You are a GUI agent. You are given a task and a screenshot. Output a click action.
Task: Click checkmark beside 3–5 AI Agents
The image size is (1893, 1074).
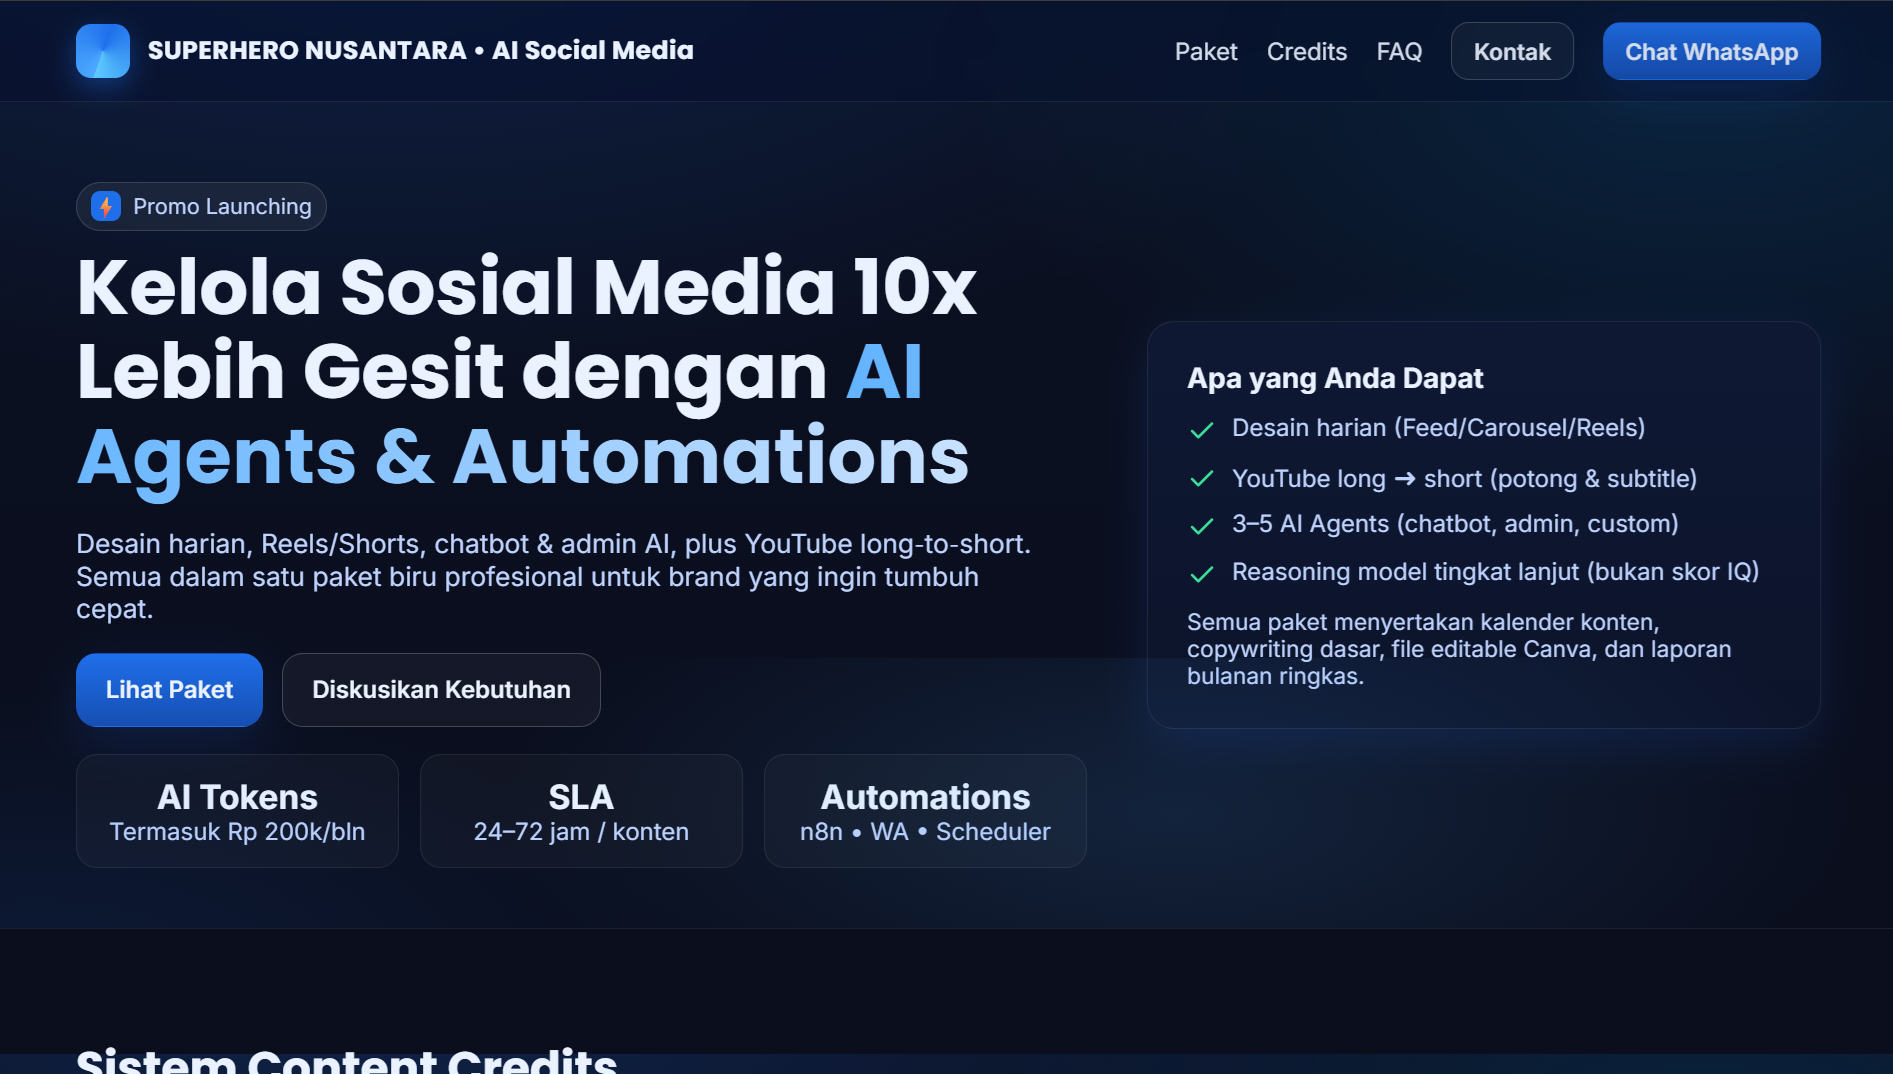point(1201,526)
